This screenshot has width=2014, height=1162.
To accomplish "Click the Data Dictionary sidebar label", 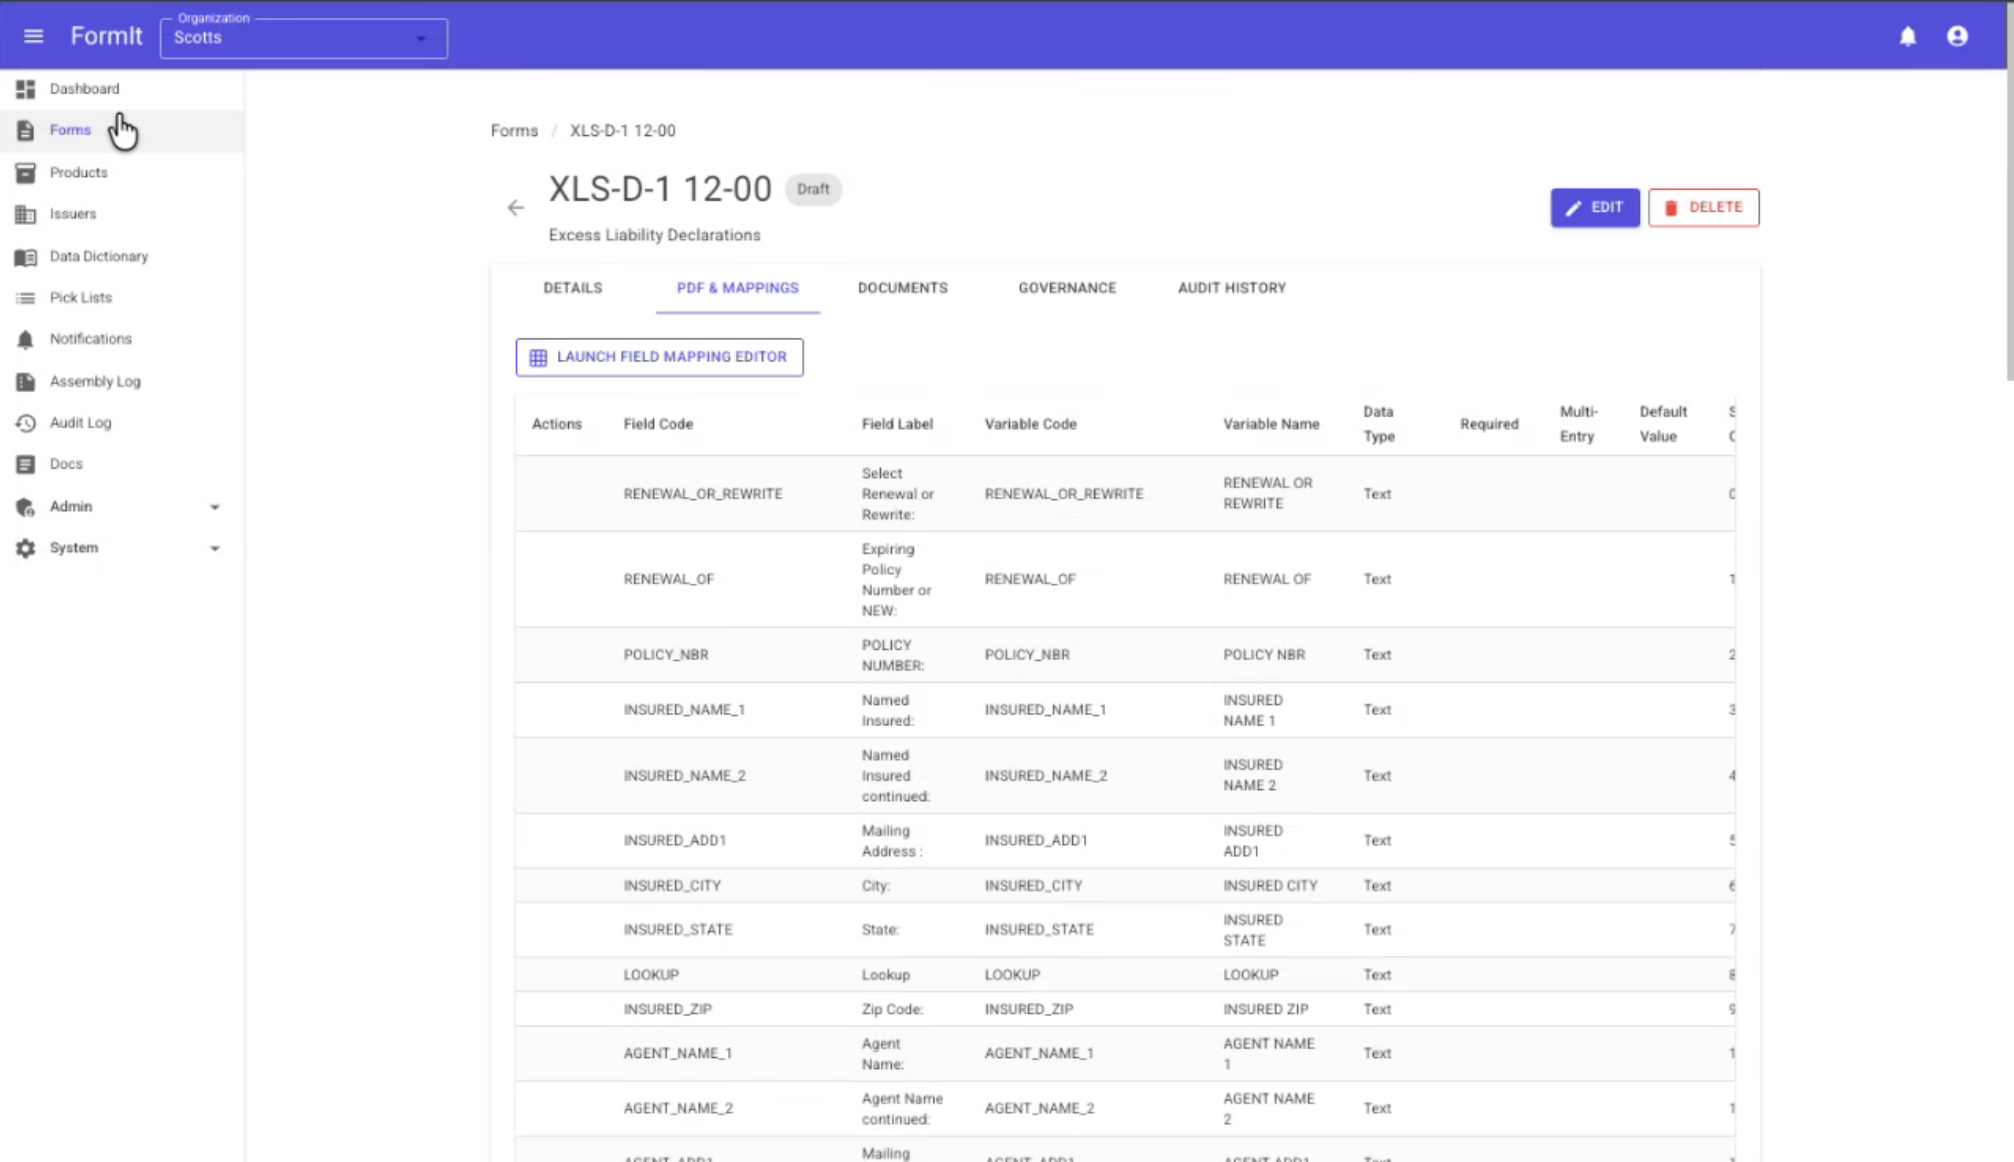I will [x=99, y=257].
